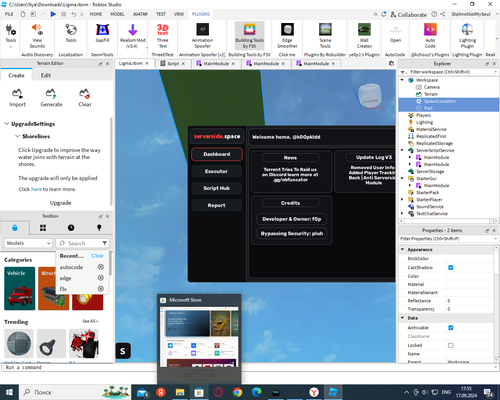This screenshot has width=500, height=400.
Task: Toggle the Archivable checkbox
Action: (451, 328)
